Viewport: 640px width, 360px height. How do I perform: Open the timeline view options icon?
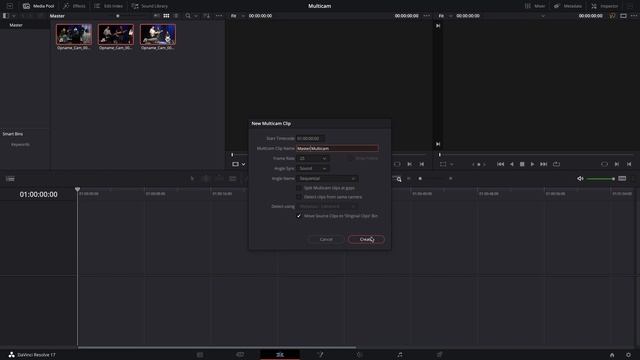(x=10, y=179)
